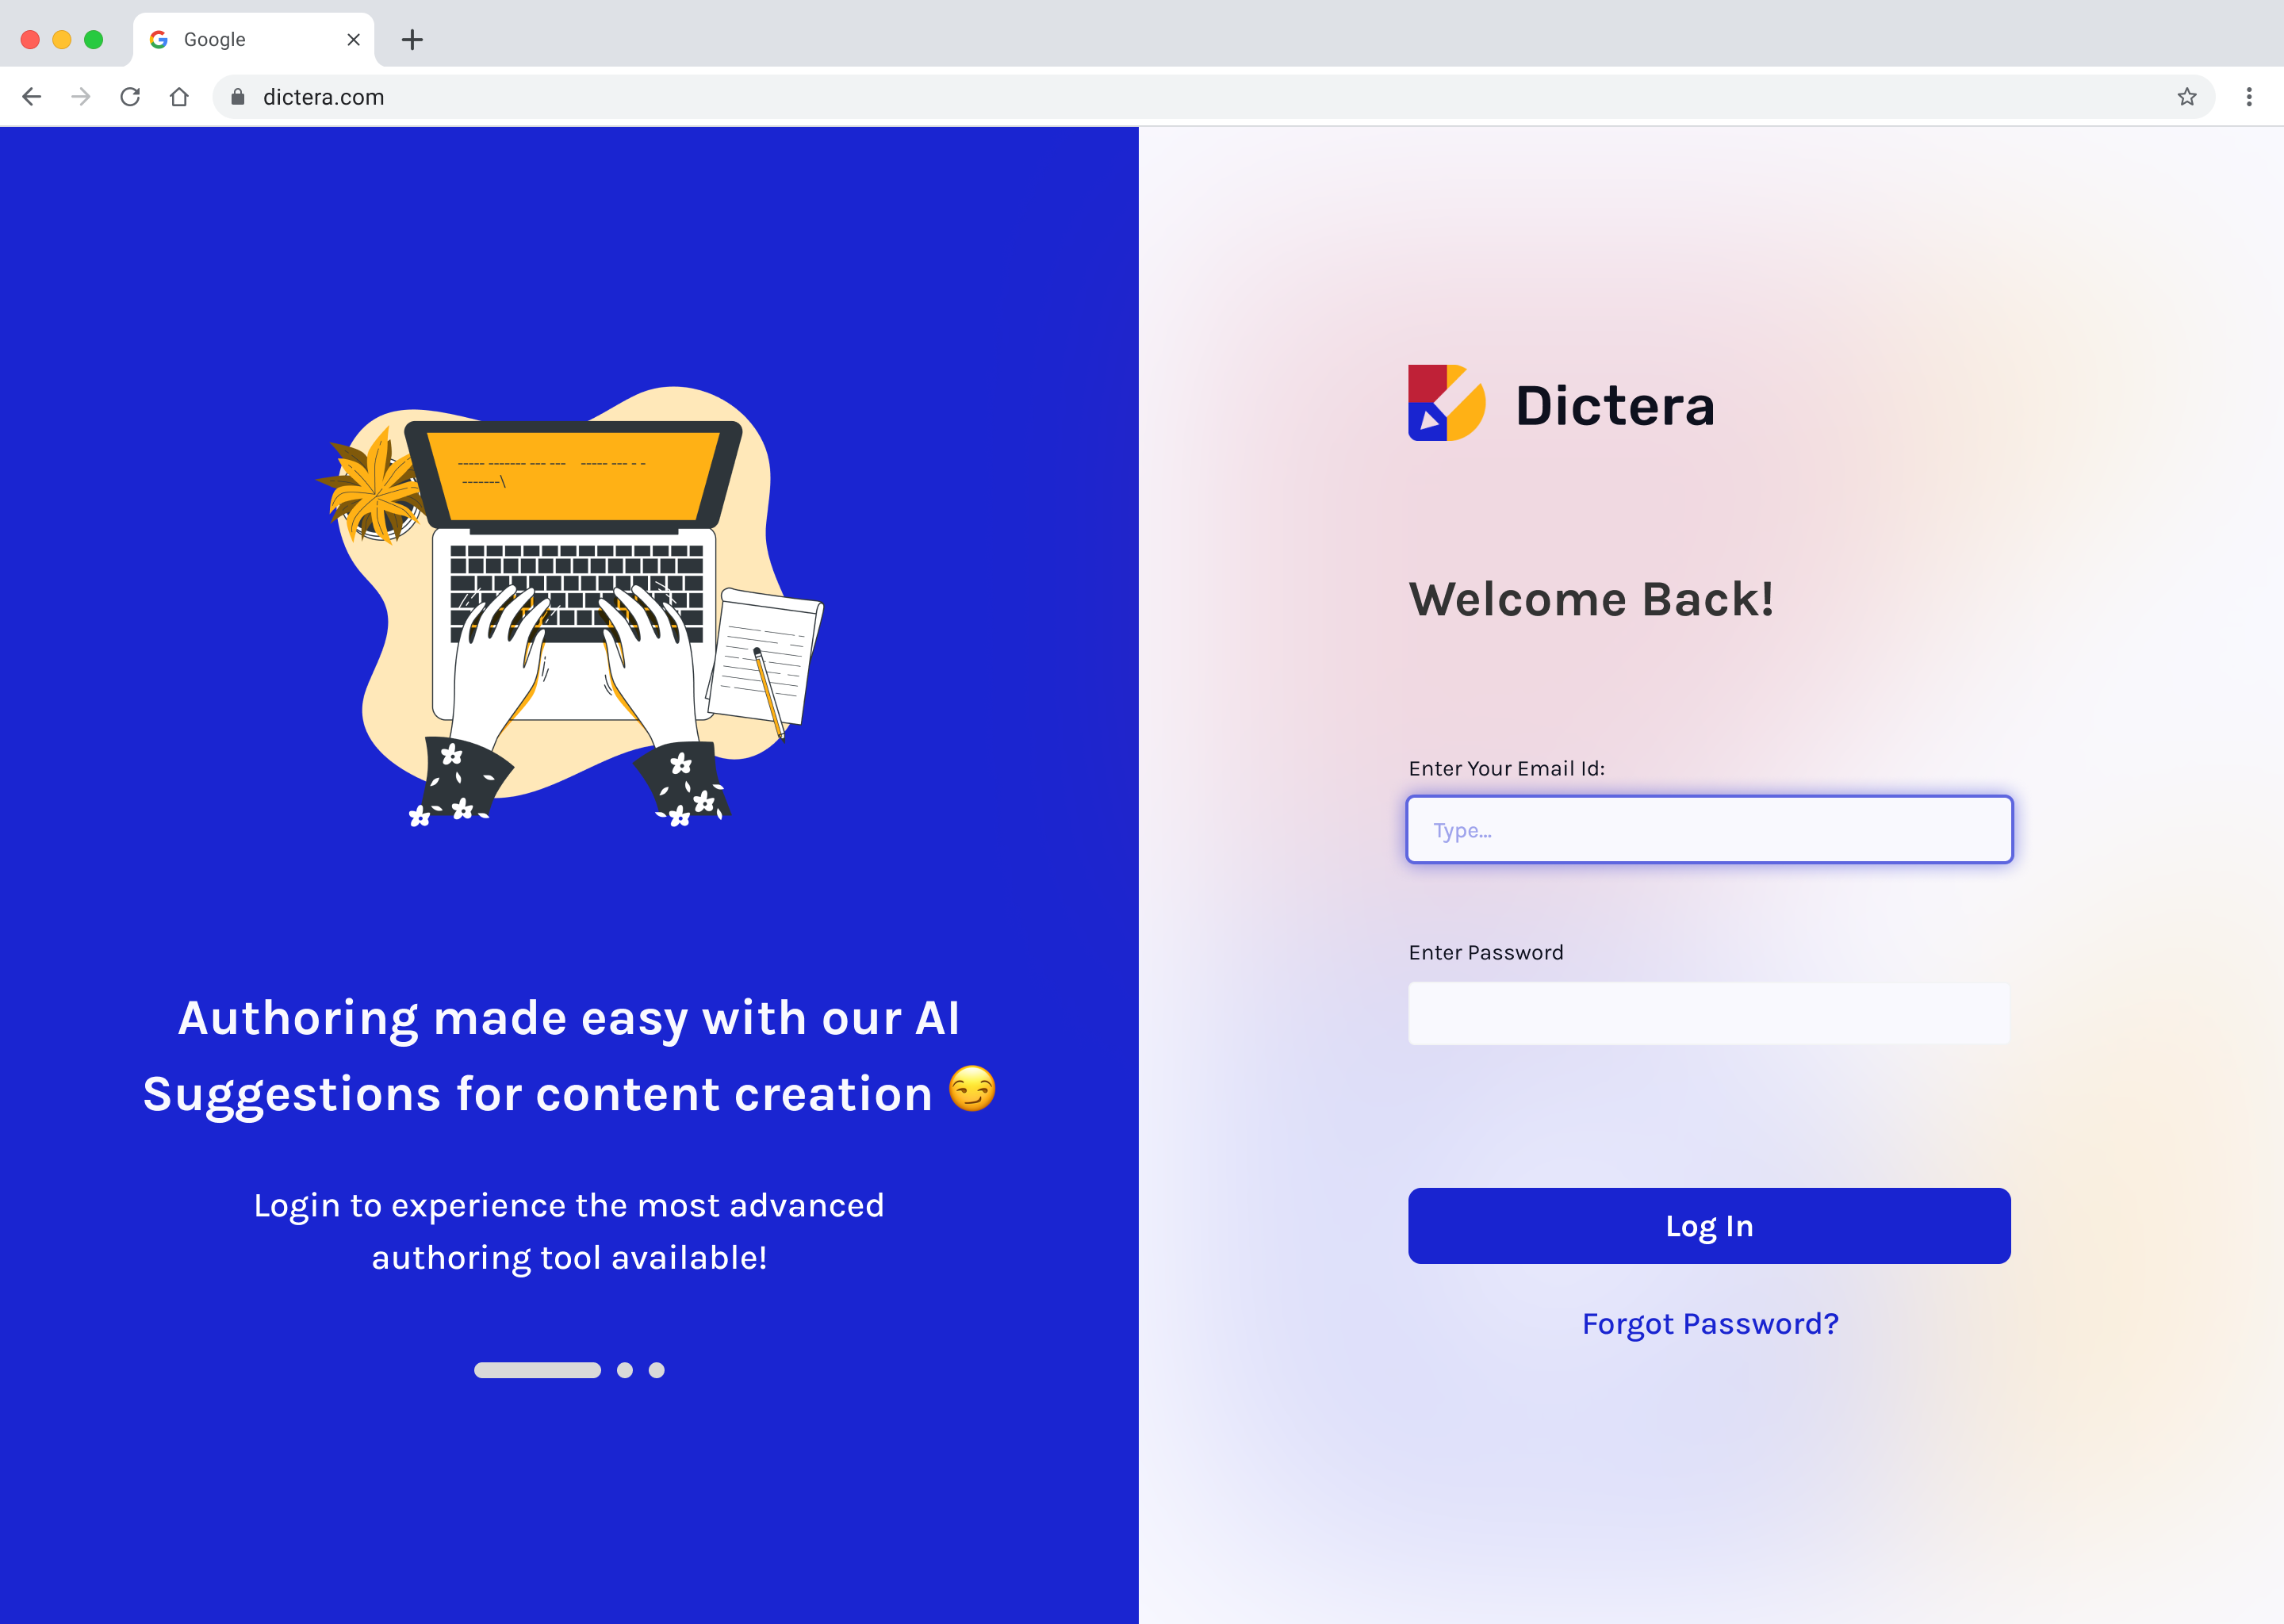Open the Forgot Password link
Viewport: 2284px width, 1624px height.
click(x=1710, y=1324)
